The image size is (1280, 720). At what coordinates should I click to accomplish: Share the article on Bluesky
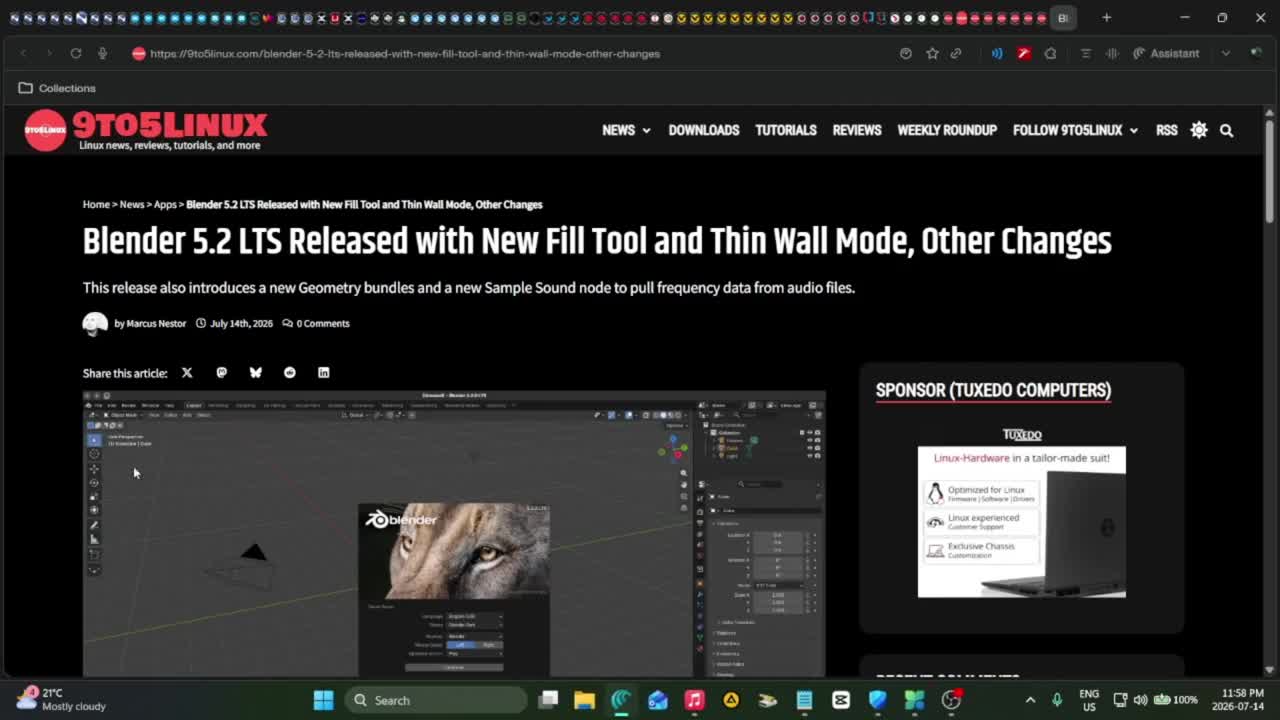(x=255, y=372)
